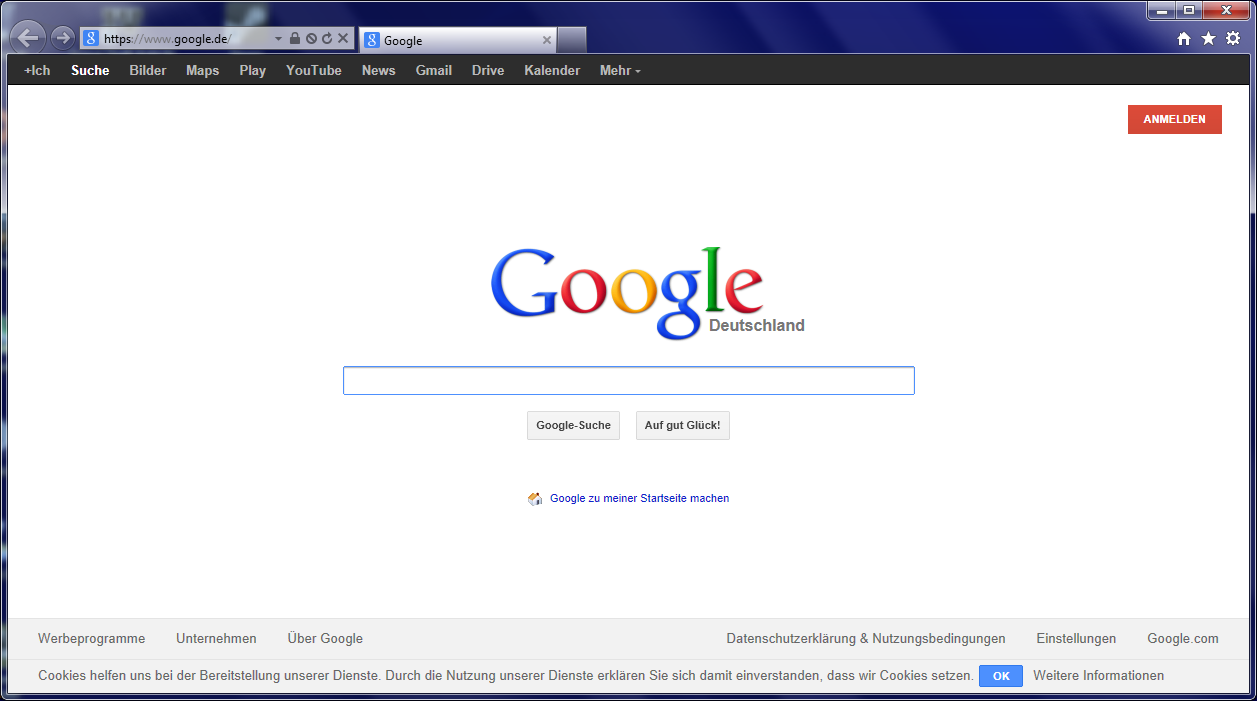The width and height of the screenshot is (1257, 701).
Task: Select the Google browser tab
Action: pyautogui.click(x=457, y=41)
